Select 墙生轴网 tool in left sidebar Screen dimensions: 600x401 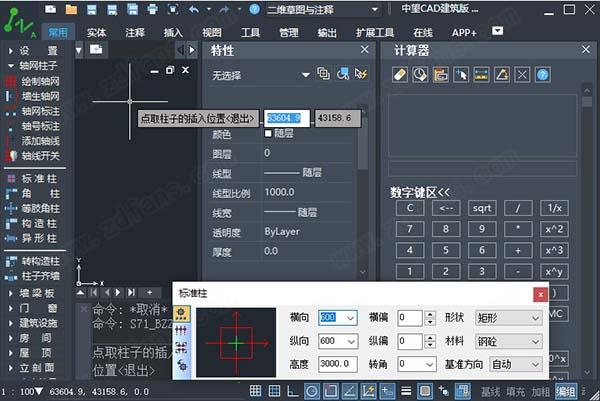[33, 96]
